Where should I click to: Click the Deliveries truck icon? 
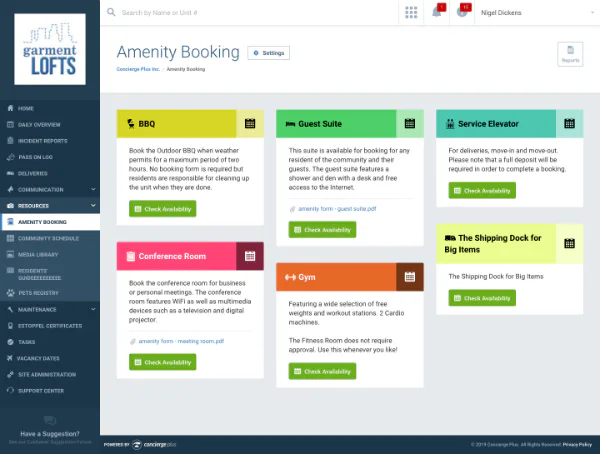click(x=10, y=173)
